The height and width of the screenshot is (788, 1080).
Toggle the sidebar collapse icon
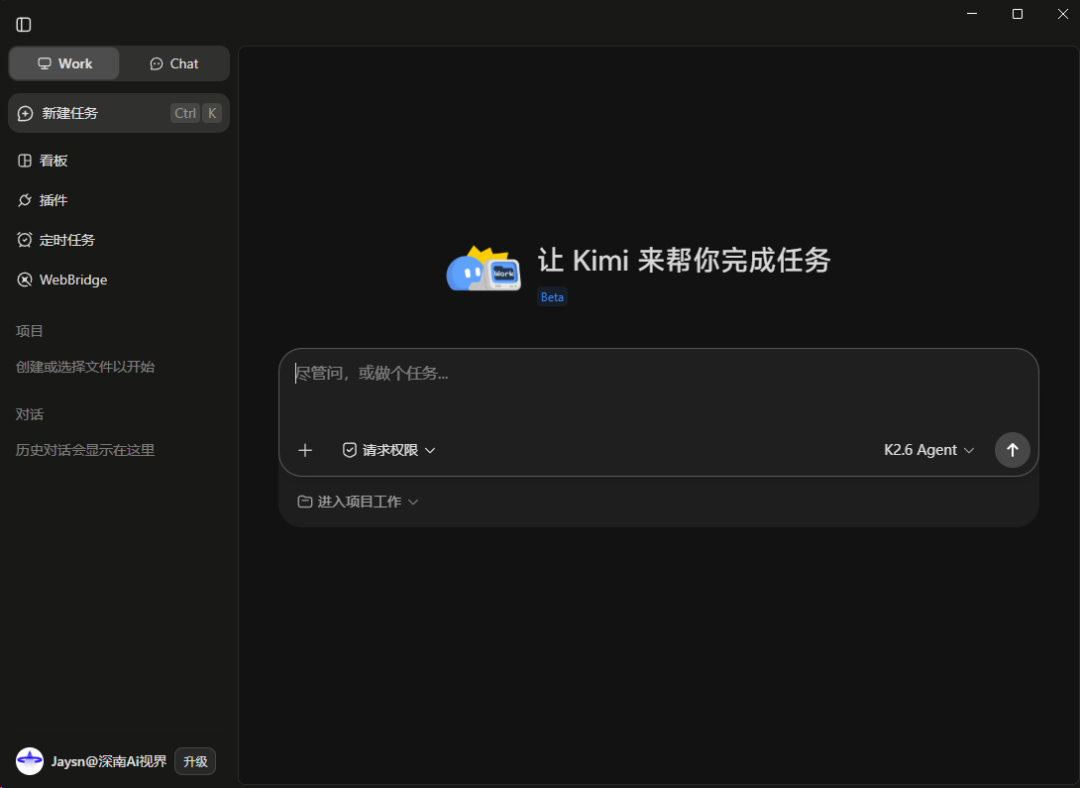[x=23, y=25]
